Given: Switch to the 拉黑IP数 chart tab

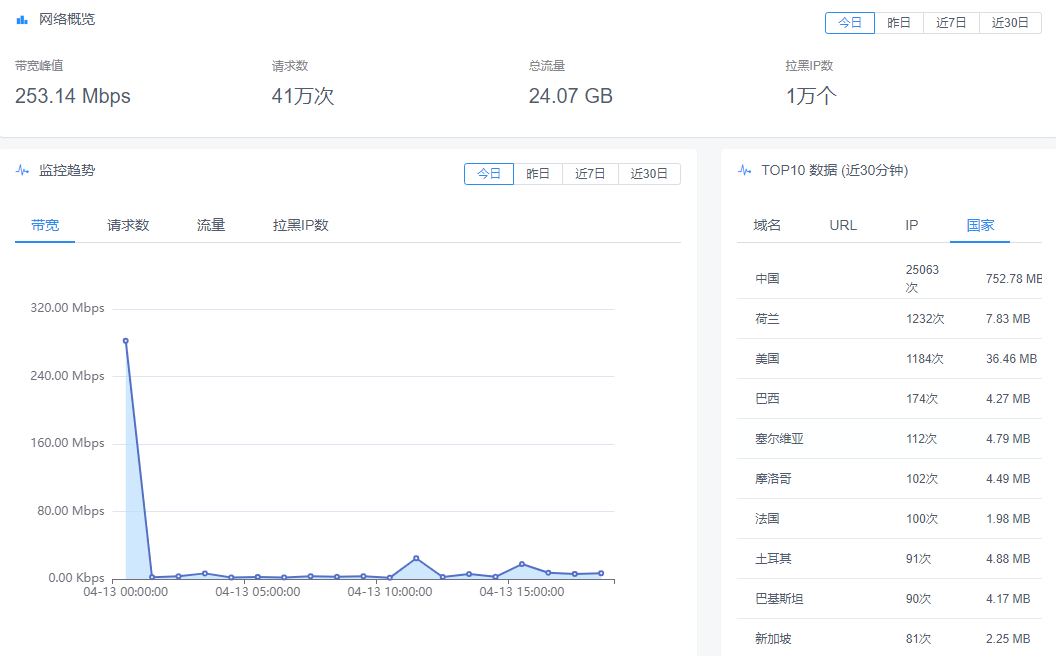Looking at the screenshot, I should pyautogui.click(x=301, y=226).
